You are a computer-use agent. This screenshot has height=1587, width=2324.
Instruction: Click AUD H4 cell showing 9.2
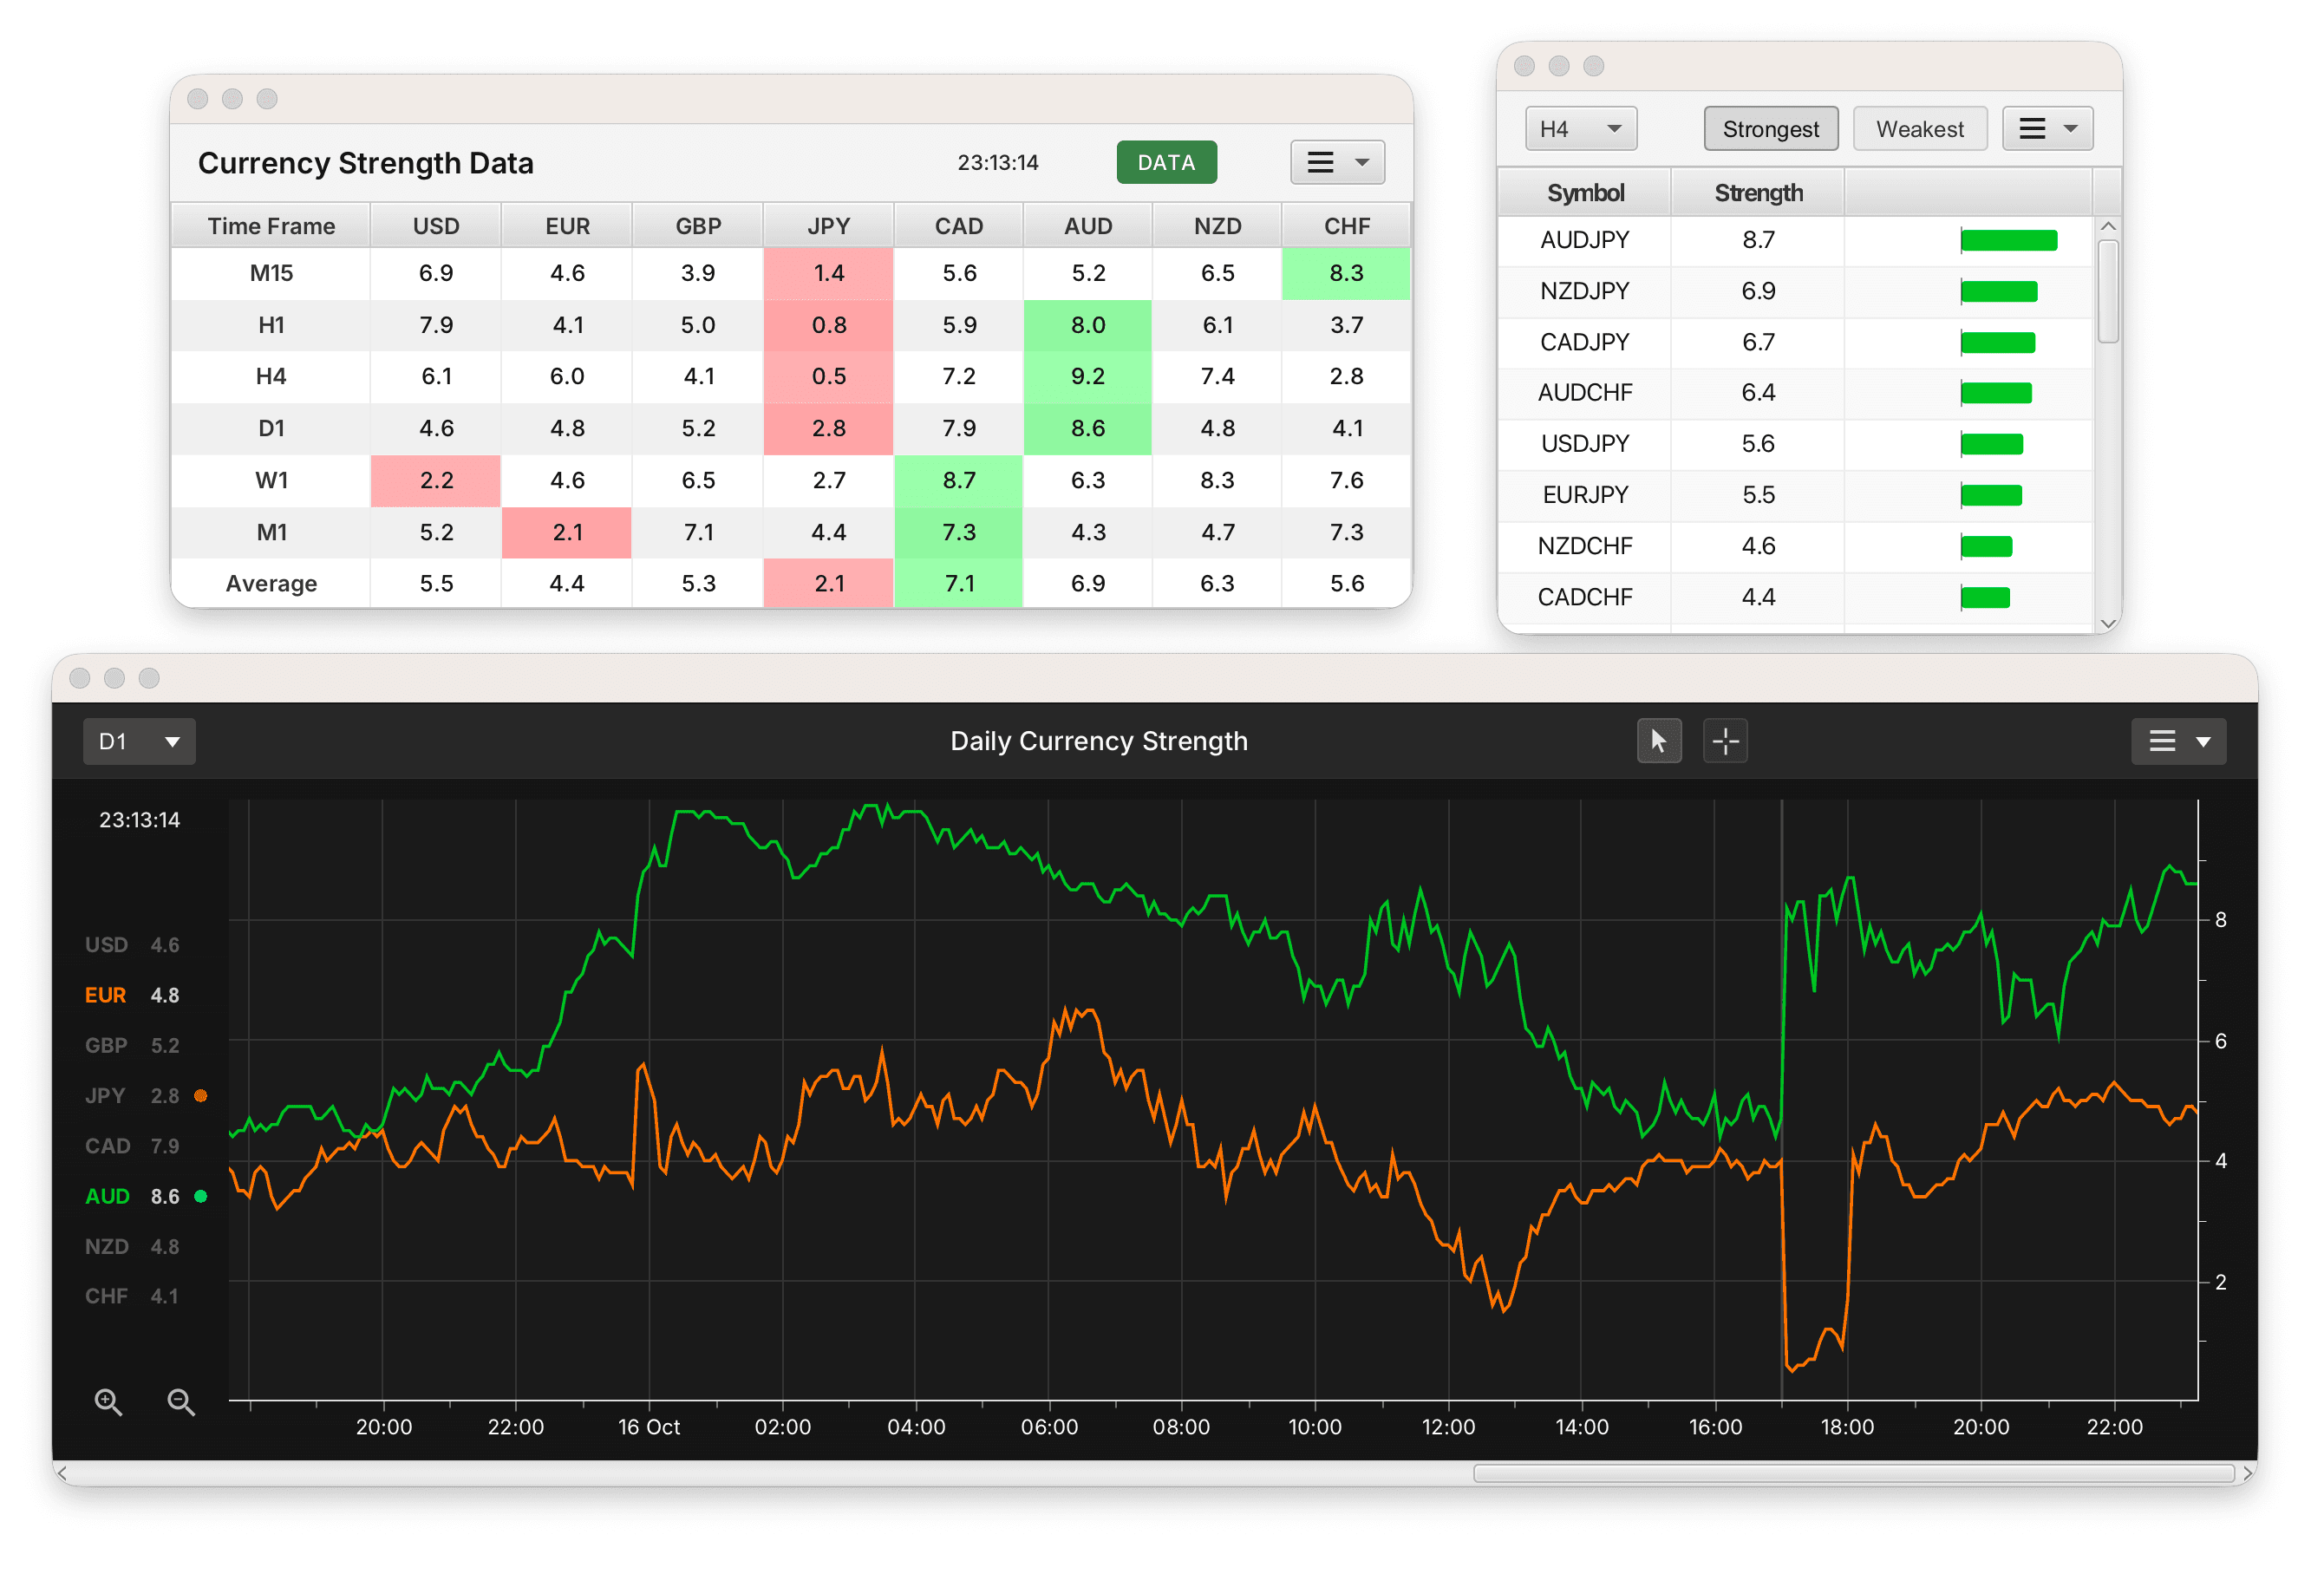tap(1088, 376)
